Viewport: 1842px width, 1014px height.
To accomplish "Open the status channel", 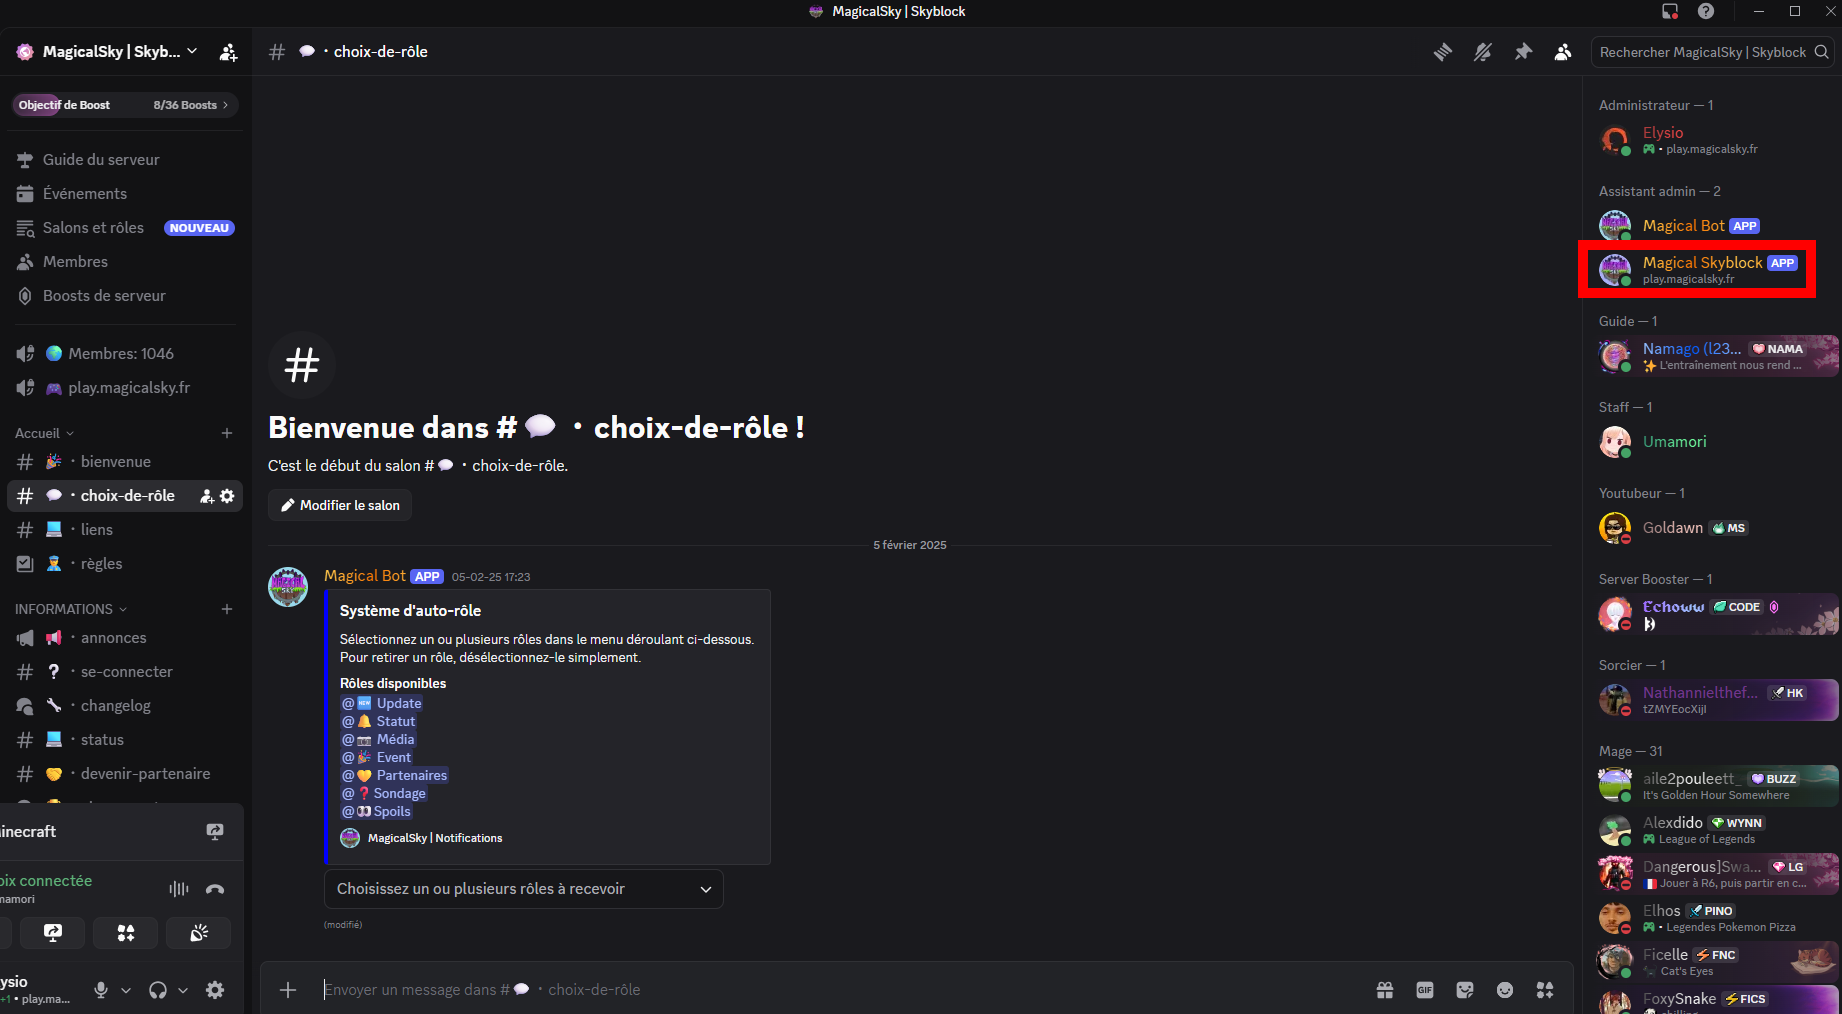I will (x=125, y=740).
